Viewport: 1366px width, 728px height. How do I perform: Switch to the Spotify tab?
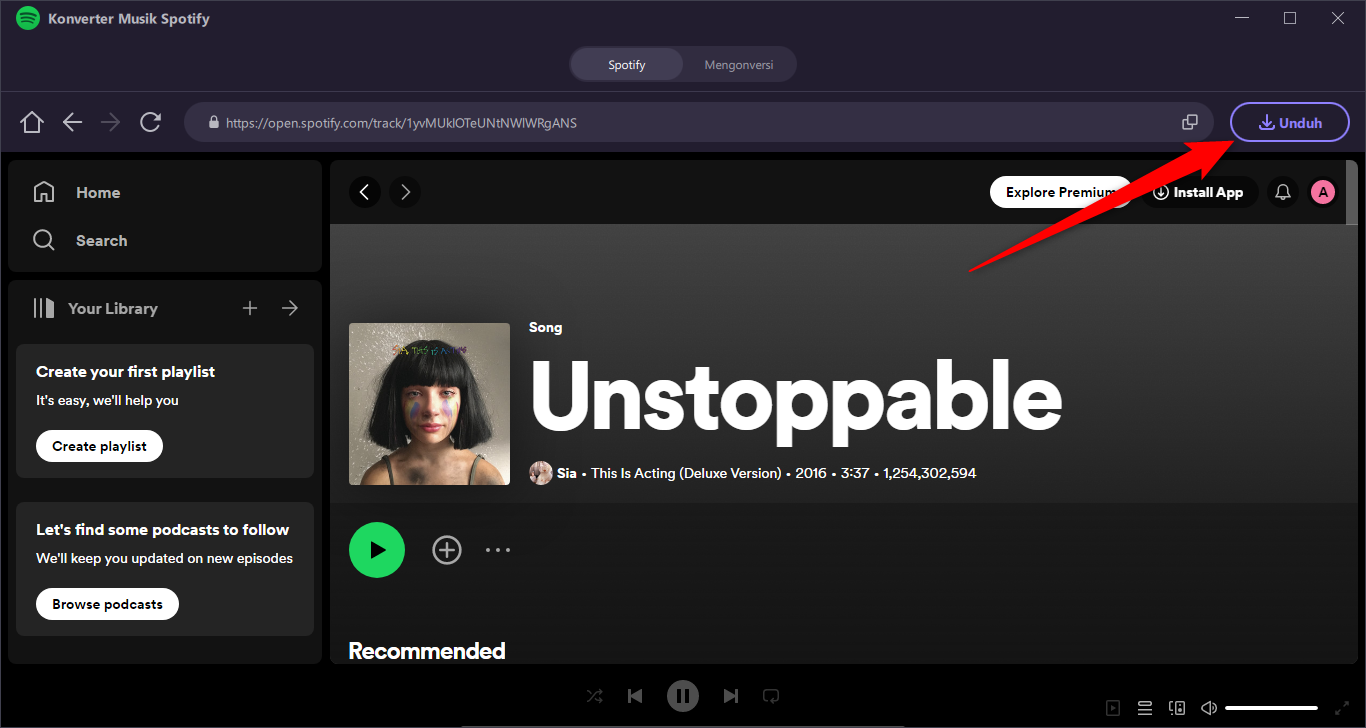(x=627, y=65)
